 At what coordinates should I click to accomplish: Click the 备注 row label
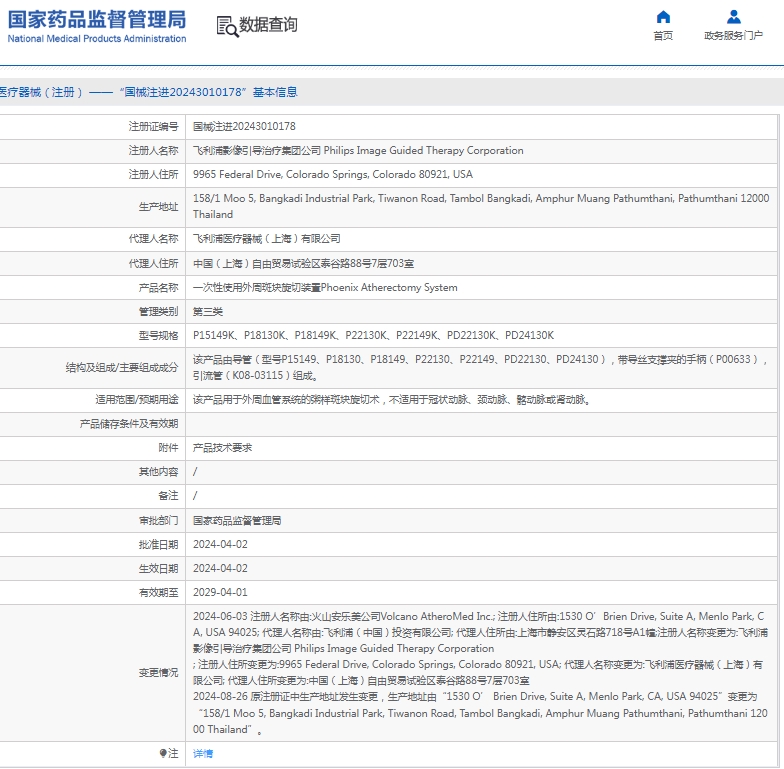click(x=168, y=496)
